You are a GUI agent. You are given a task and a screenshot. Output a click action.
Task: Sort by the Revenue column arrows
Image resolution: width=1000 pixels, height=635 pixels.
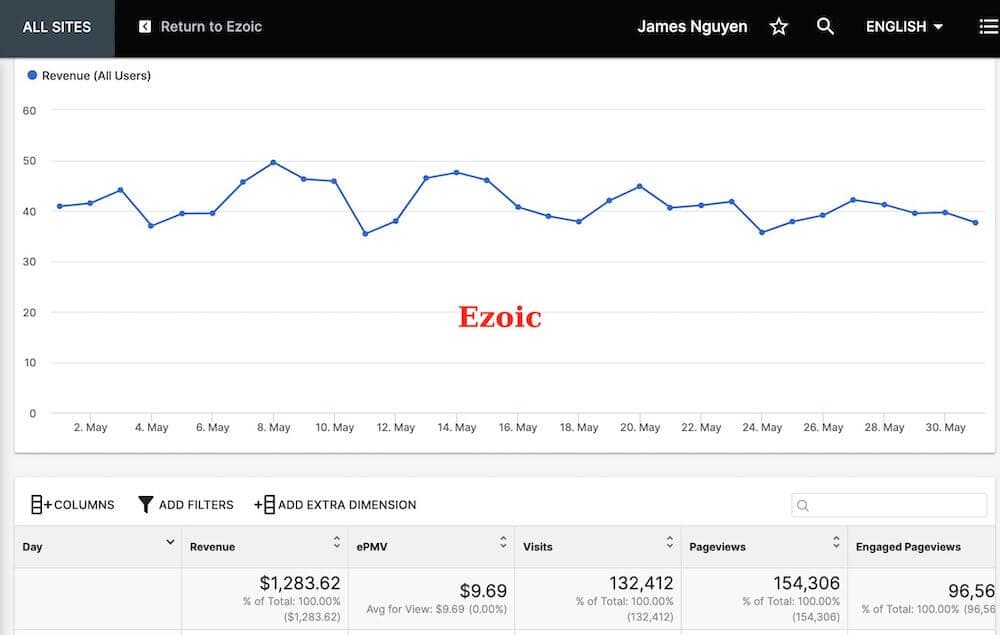[337, 542]
